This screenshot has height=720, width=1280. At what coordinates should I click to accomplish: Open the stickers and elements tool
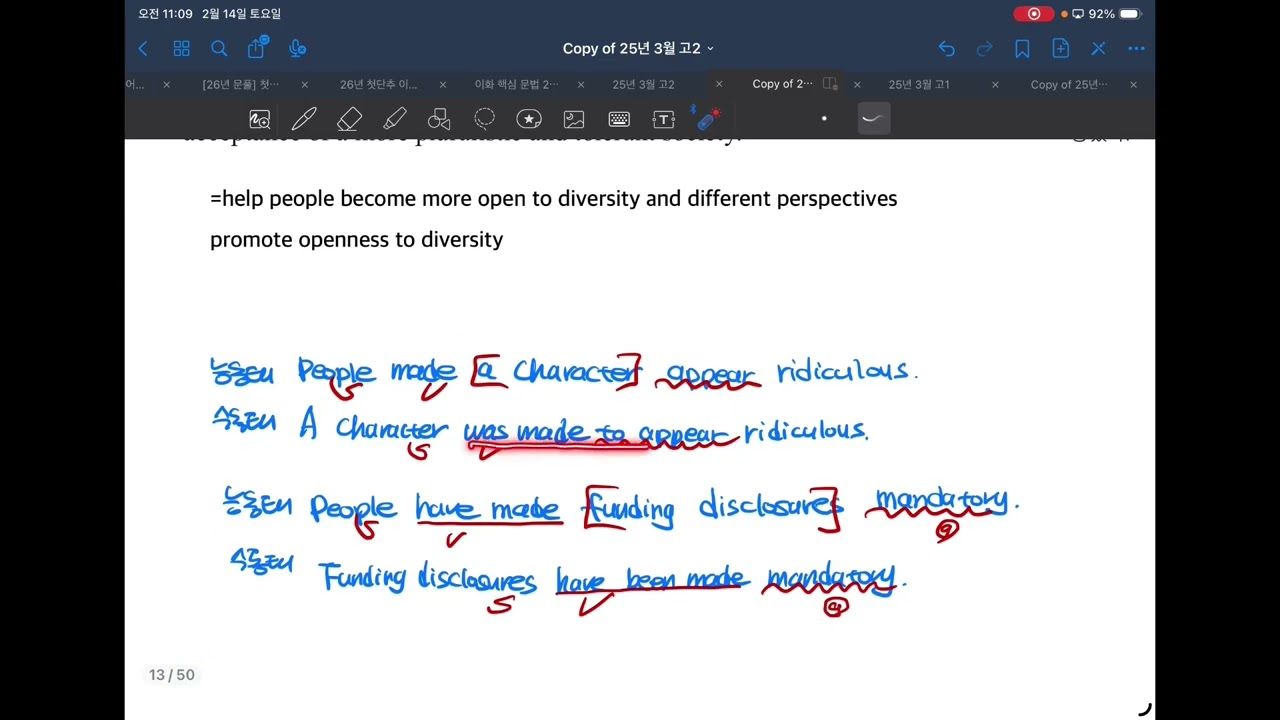tap(529, 120)
